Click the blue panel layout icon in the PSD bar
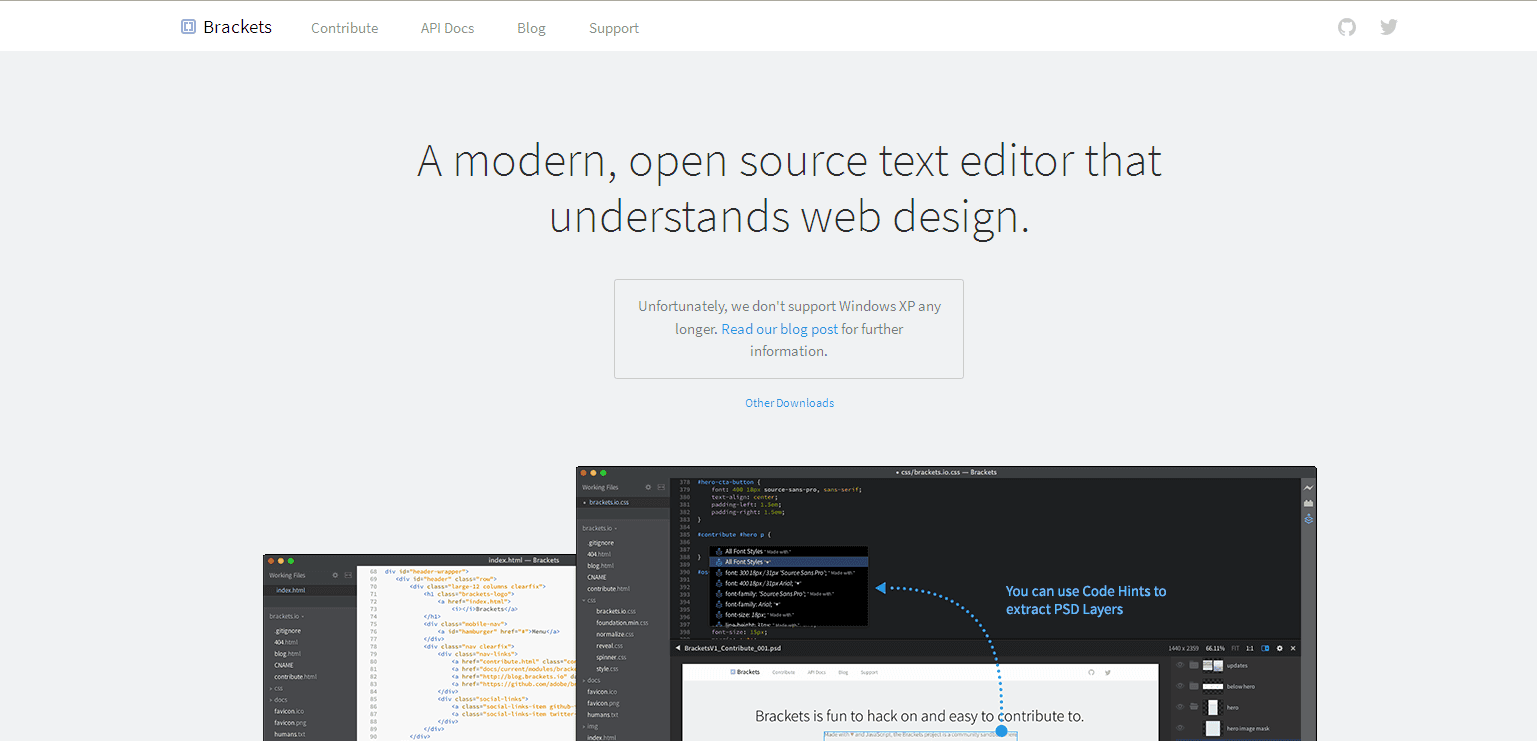1537x741 pixels. [1265, 648]
